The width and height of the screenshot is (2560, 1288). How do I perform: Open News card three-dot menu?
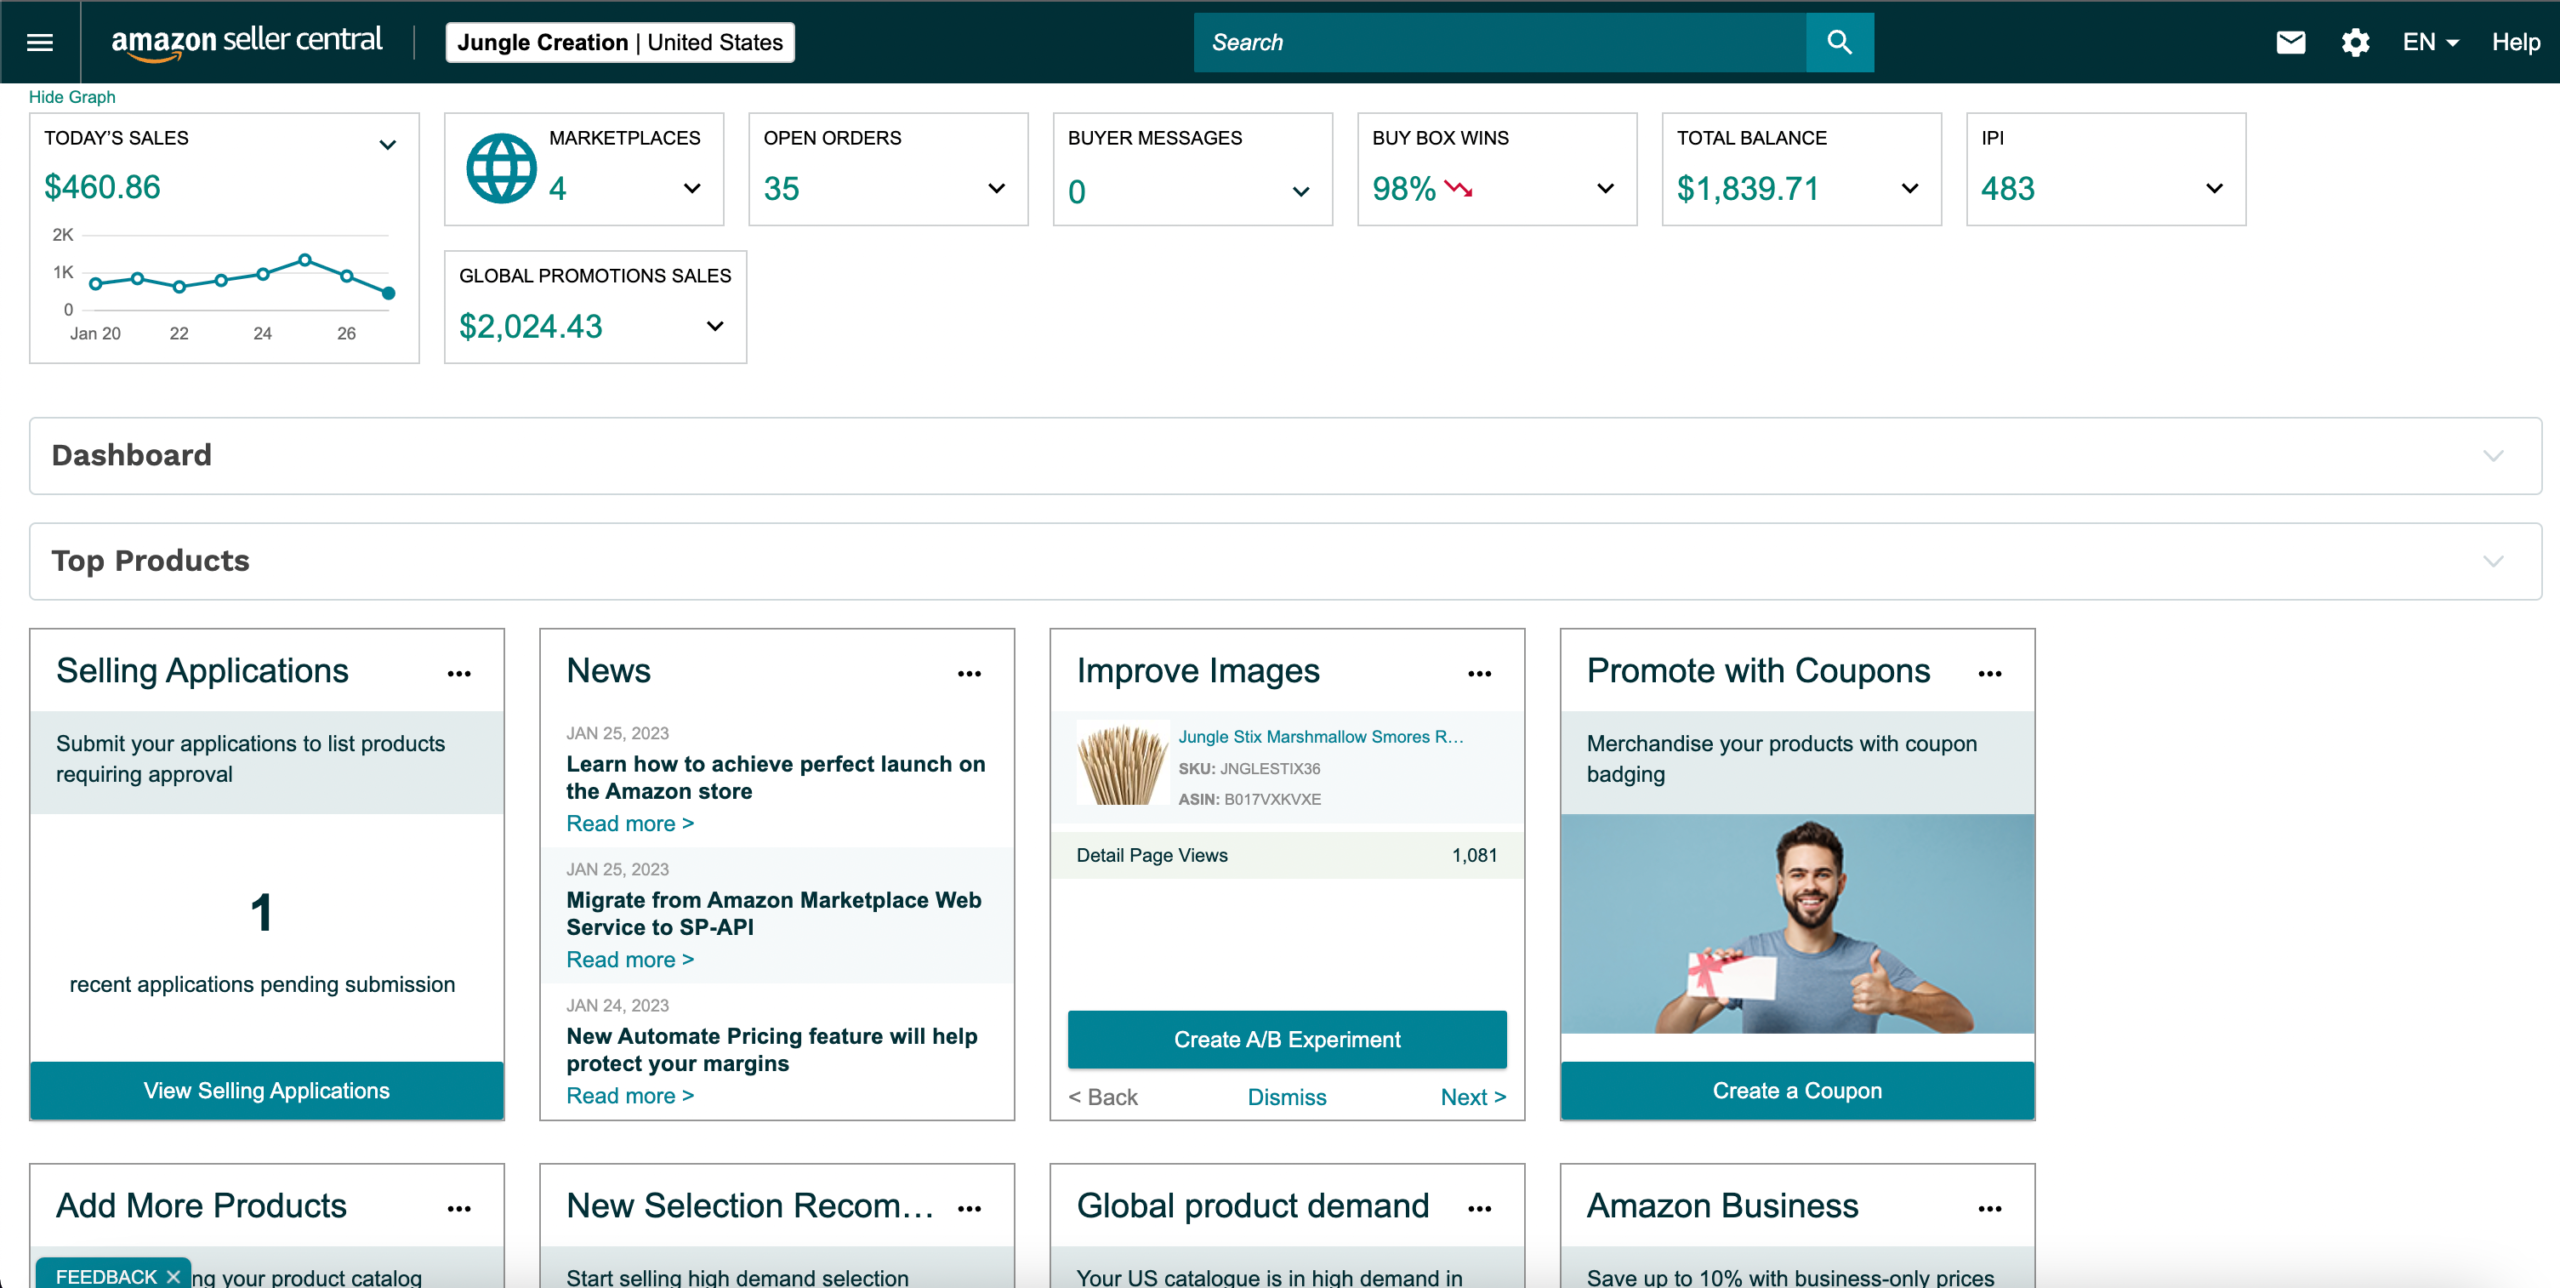coord(969,674)
